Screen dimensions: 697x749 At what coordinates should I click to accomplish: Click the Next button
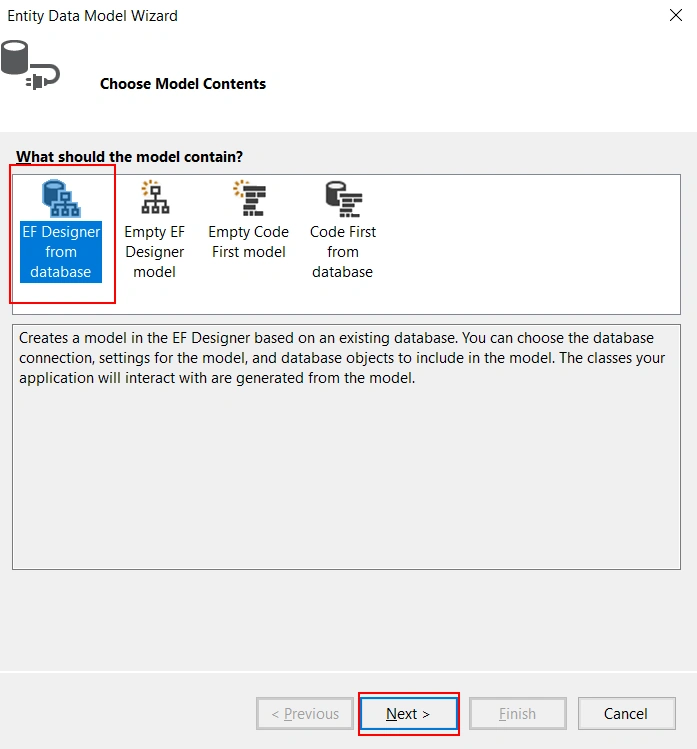pos(408,714)
